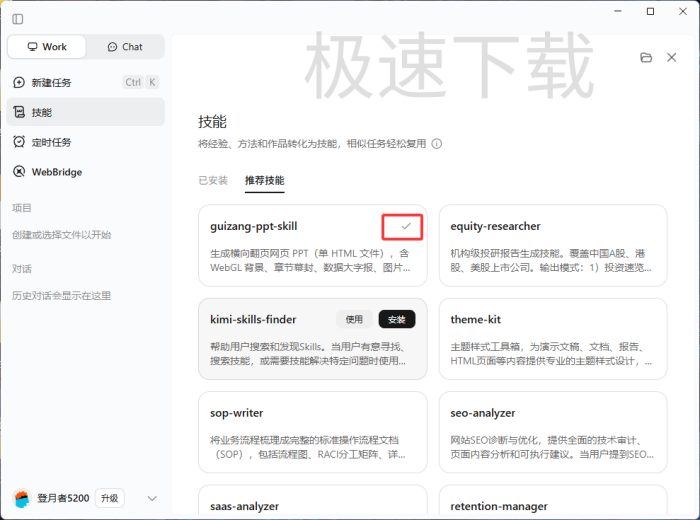
Task: Maximize the application window
Action: (650, 11)
